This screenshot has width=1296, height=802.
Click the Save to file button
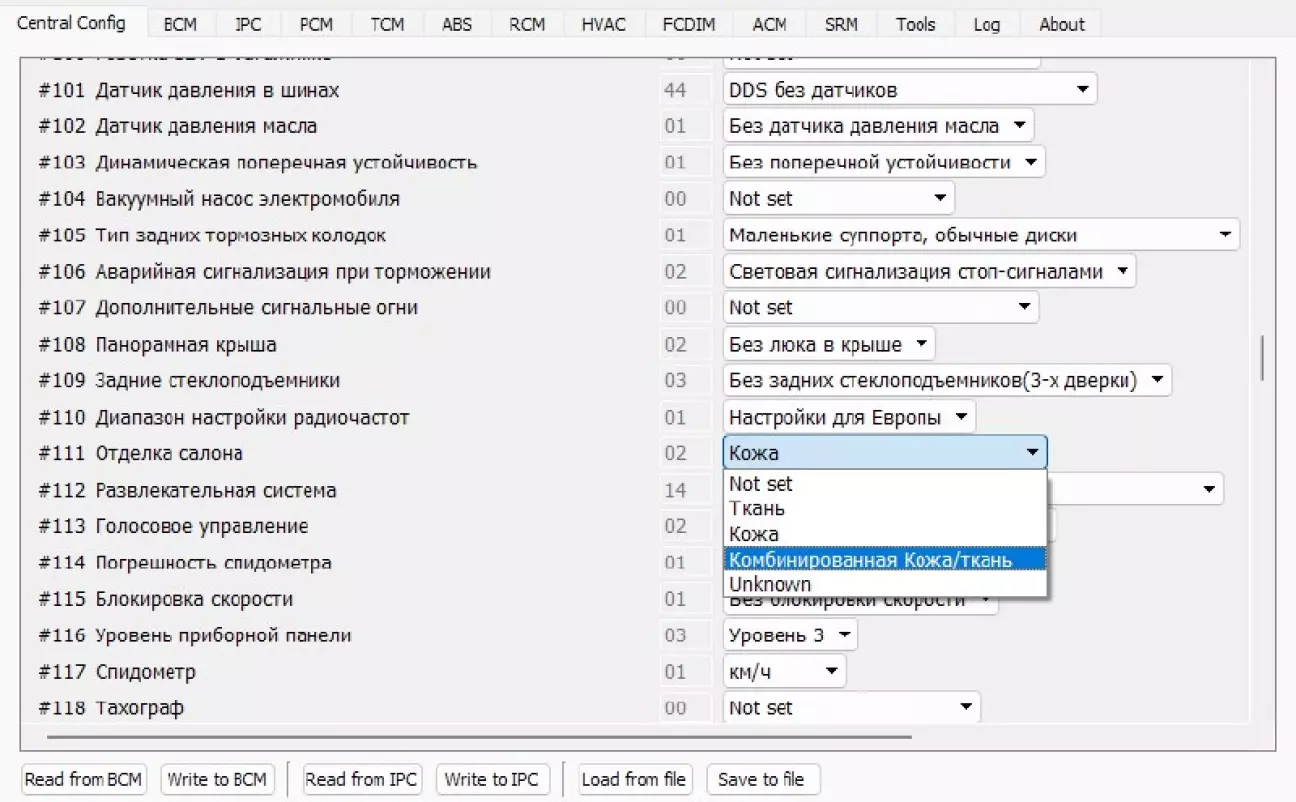pos(761,779)
